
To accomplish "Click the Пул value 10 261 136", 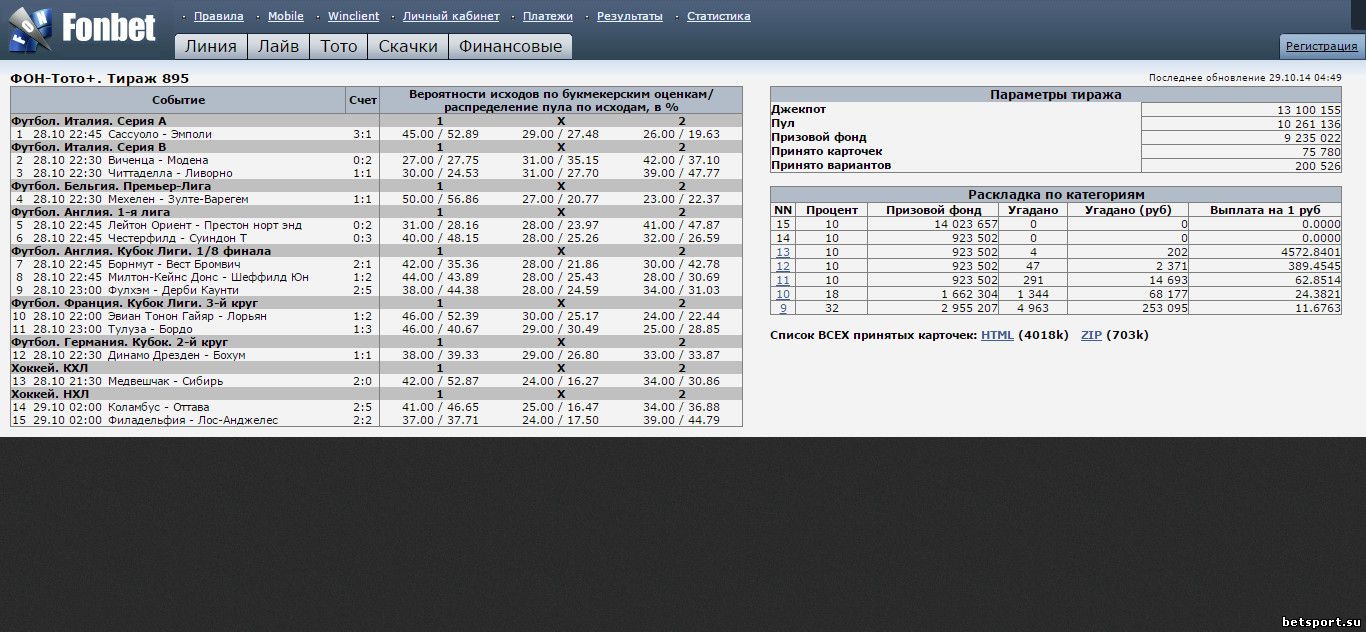I will click(x=1309, y=124).
